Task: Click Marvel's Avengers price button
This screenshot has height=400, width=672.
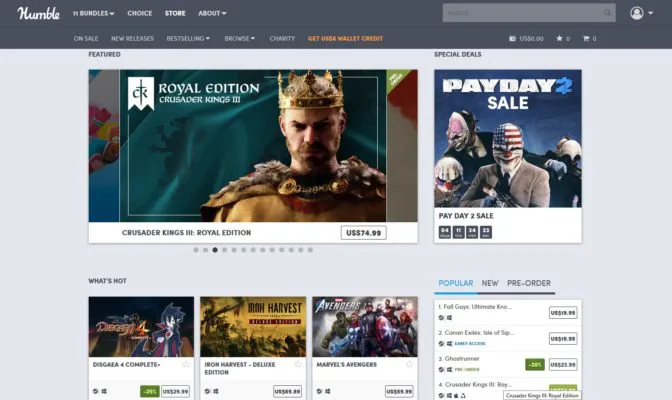Action: (399, 391)
